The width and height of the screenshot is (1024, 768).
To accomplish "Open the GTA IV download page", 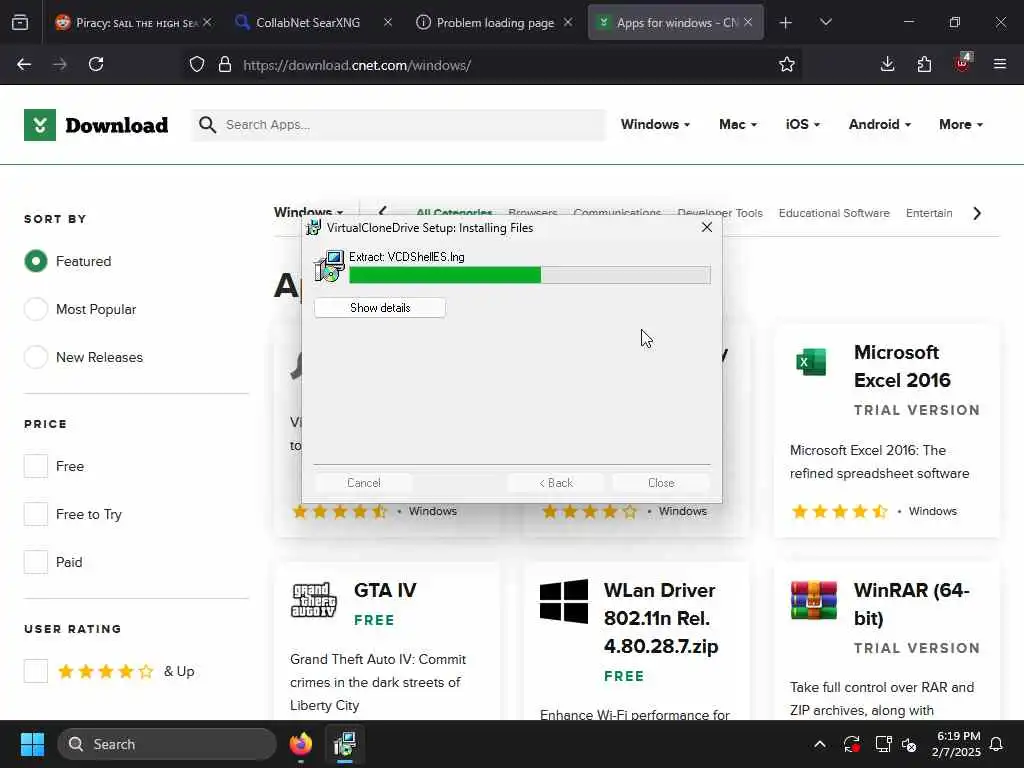I will (385, 590).
